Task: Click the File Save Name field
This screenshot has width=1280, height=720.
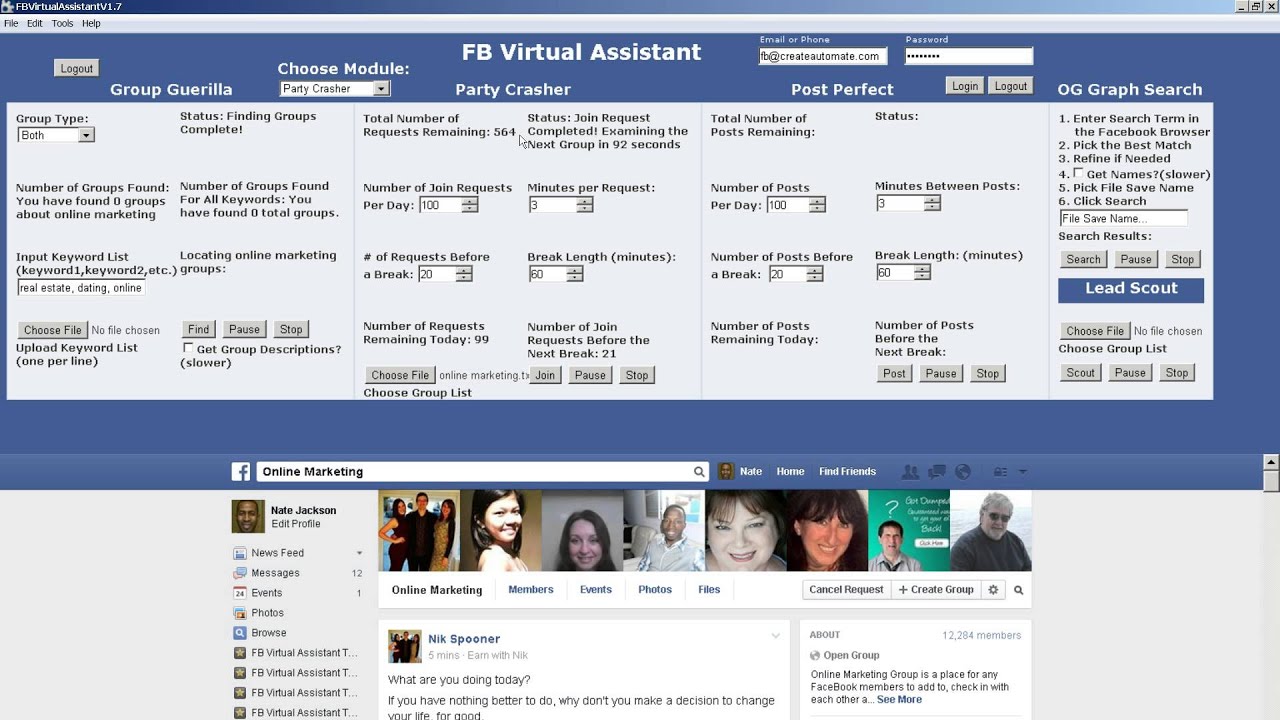Action: click(x=1123, y=218)
